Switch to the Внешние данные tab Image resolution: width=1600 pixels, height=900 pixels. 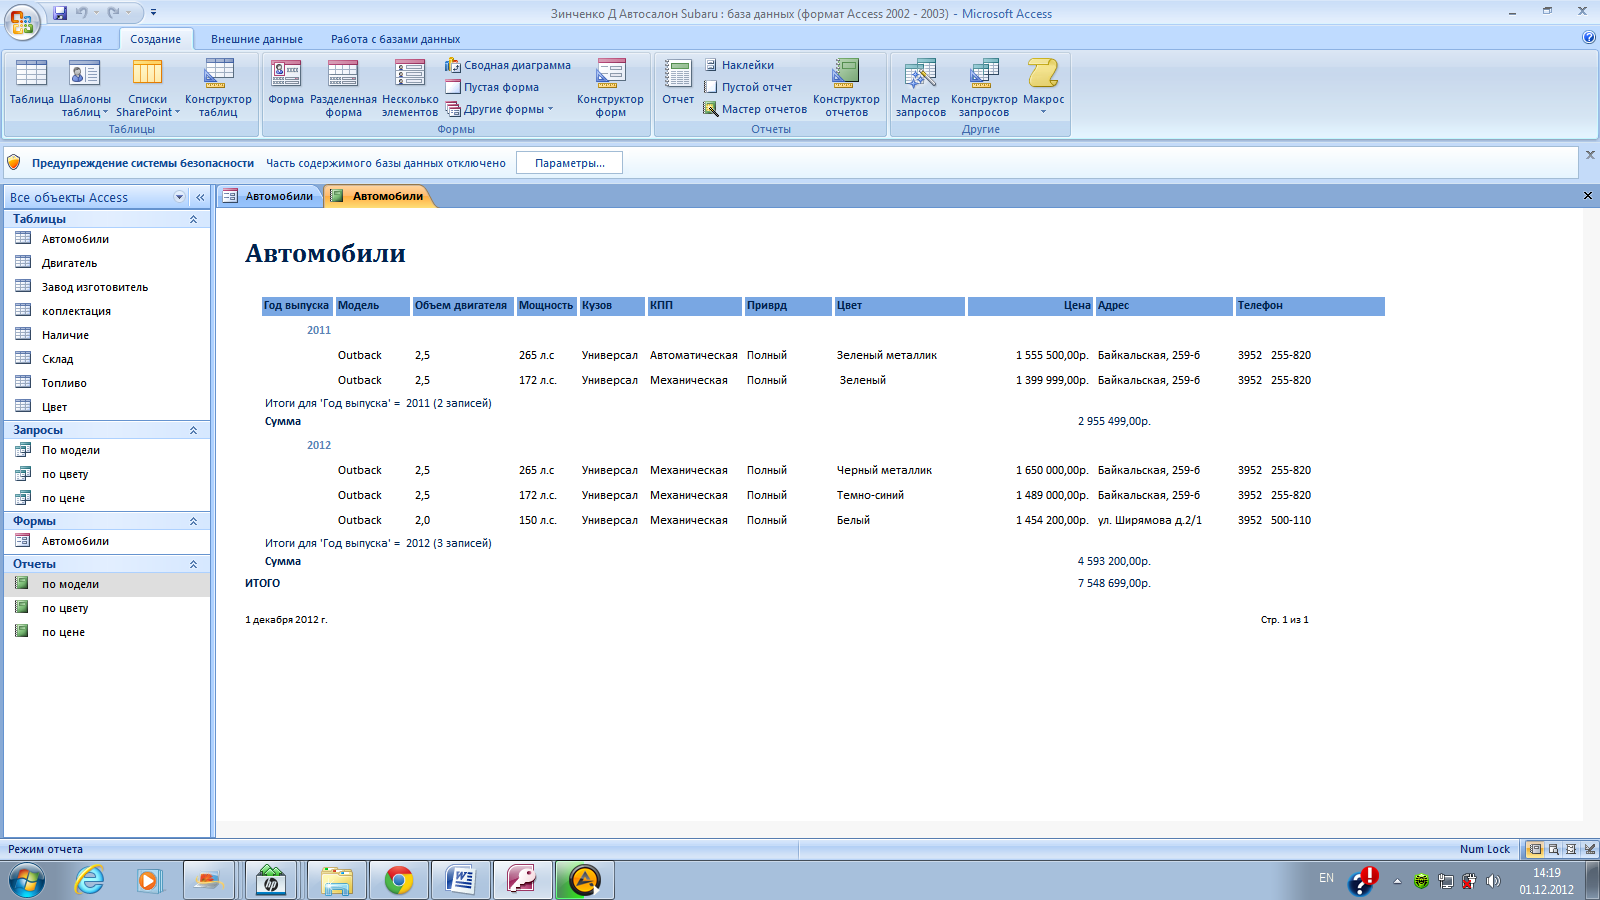pos(257,39)
